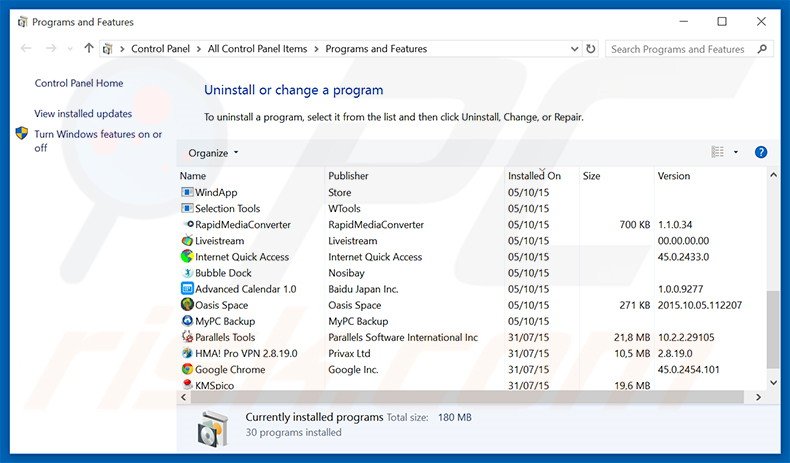Click the RapidMediaConverter program icon
The height and width of the screenshot is (463, 790).
(189, 224)
